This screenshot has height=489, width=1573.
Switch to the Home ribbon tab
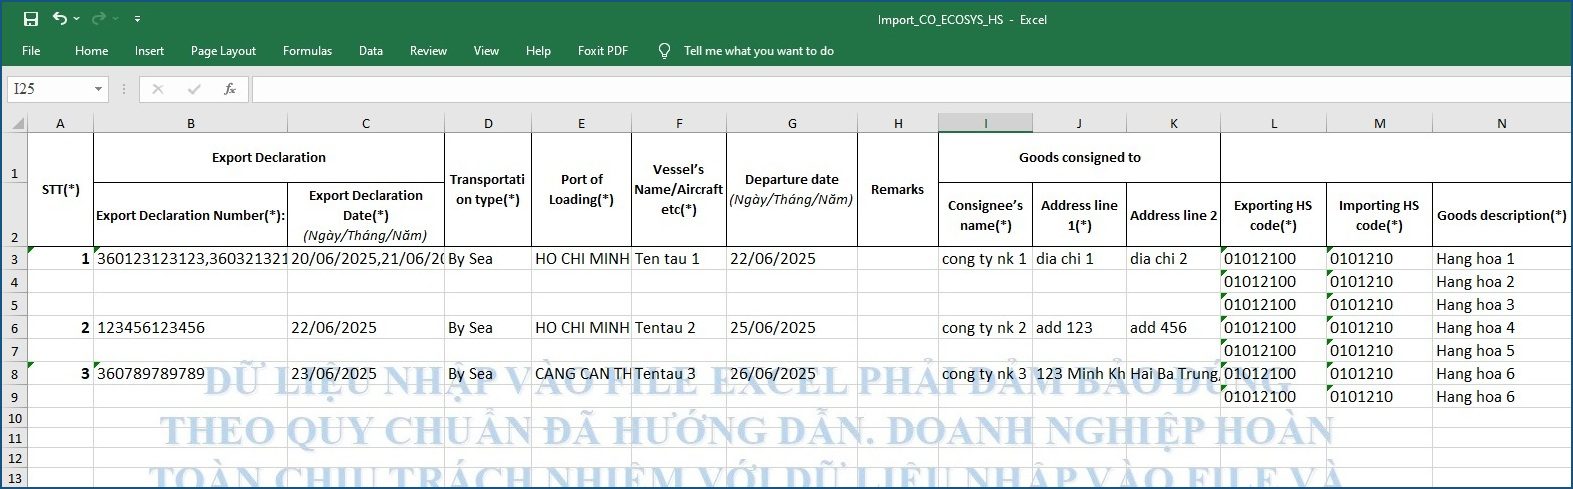pos(91,51)
